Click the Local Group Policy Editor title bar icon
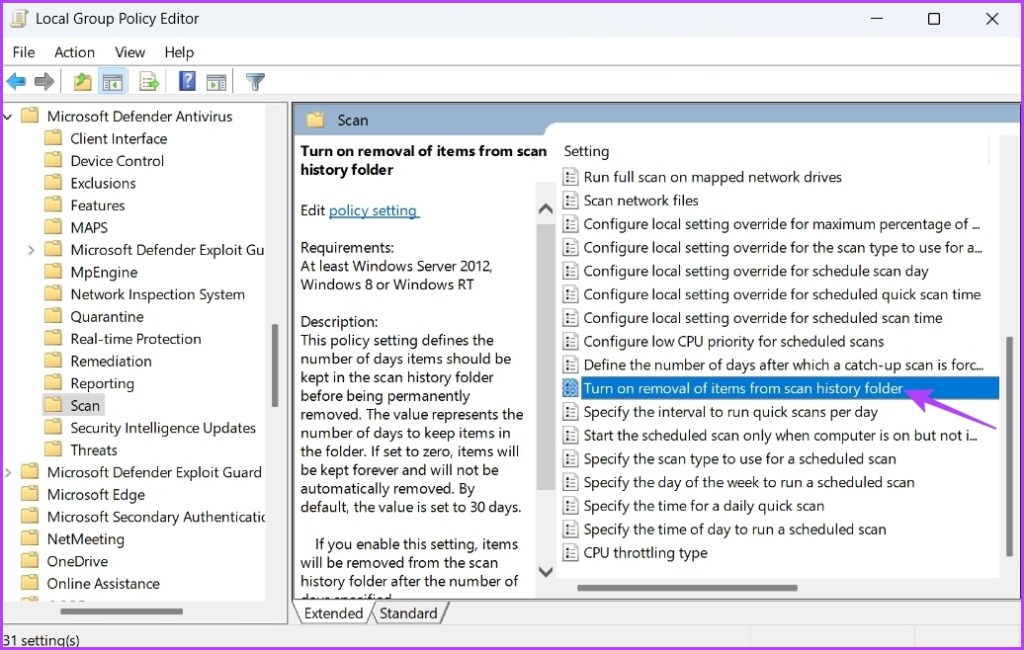Image resolution: width=1024 pixels, height=650 pixels. pos(17,18)
